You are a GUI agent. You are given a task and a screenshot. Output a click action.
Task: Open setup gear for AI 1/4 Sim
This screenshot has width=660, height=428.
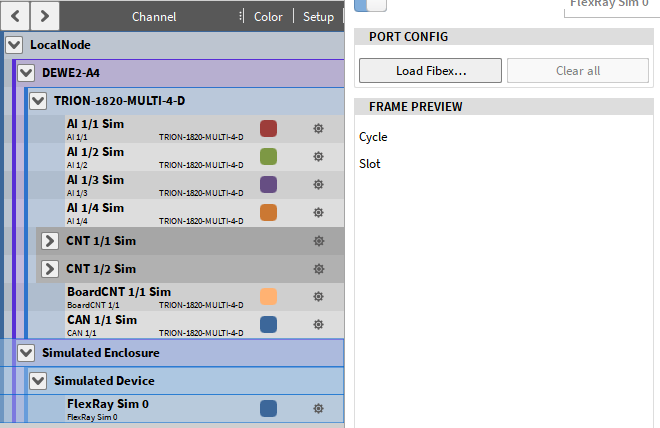pos(318,213)
